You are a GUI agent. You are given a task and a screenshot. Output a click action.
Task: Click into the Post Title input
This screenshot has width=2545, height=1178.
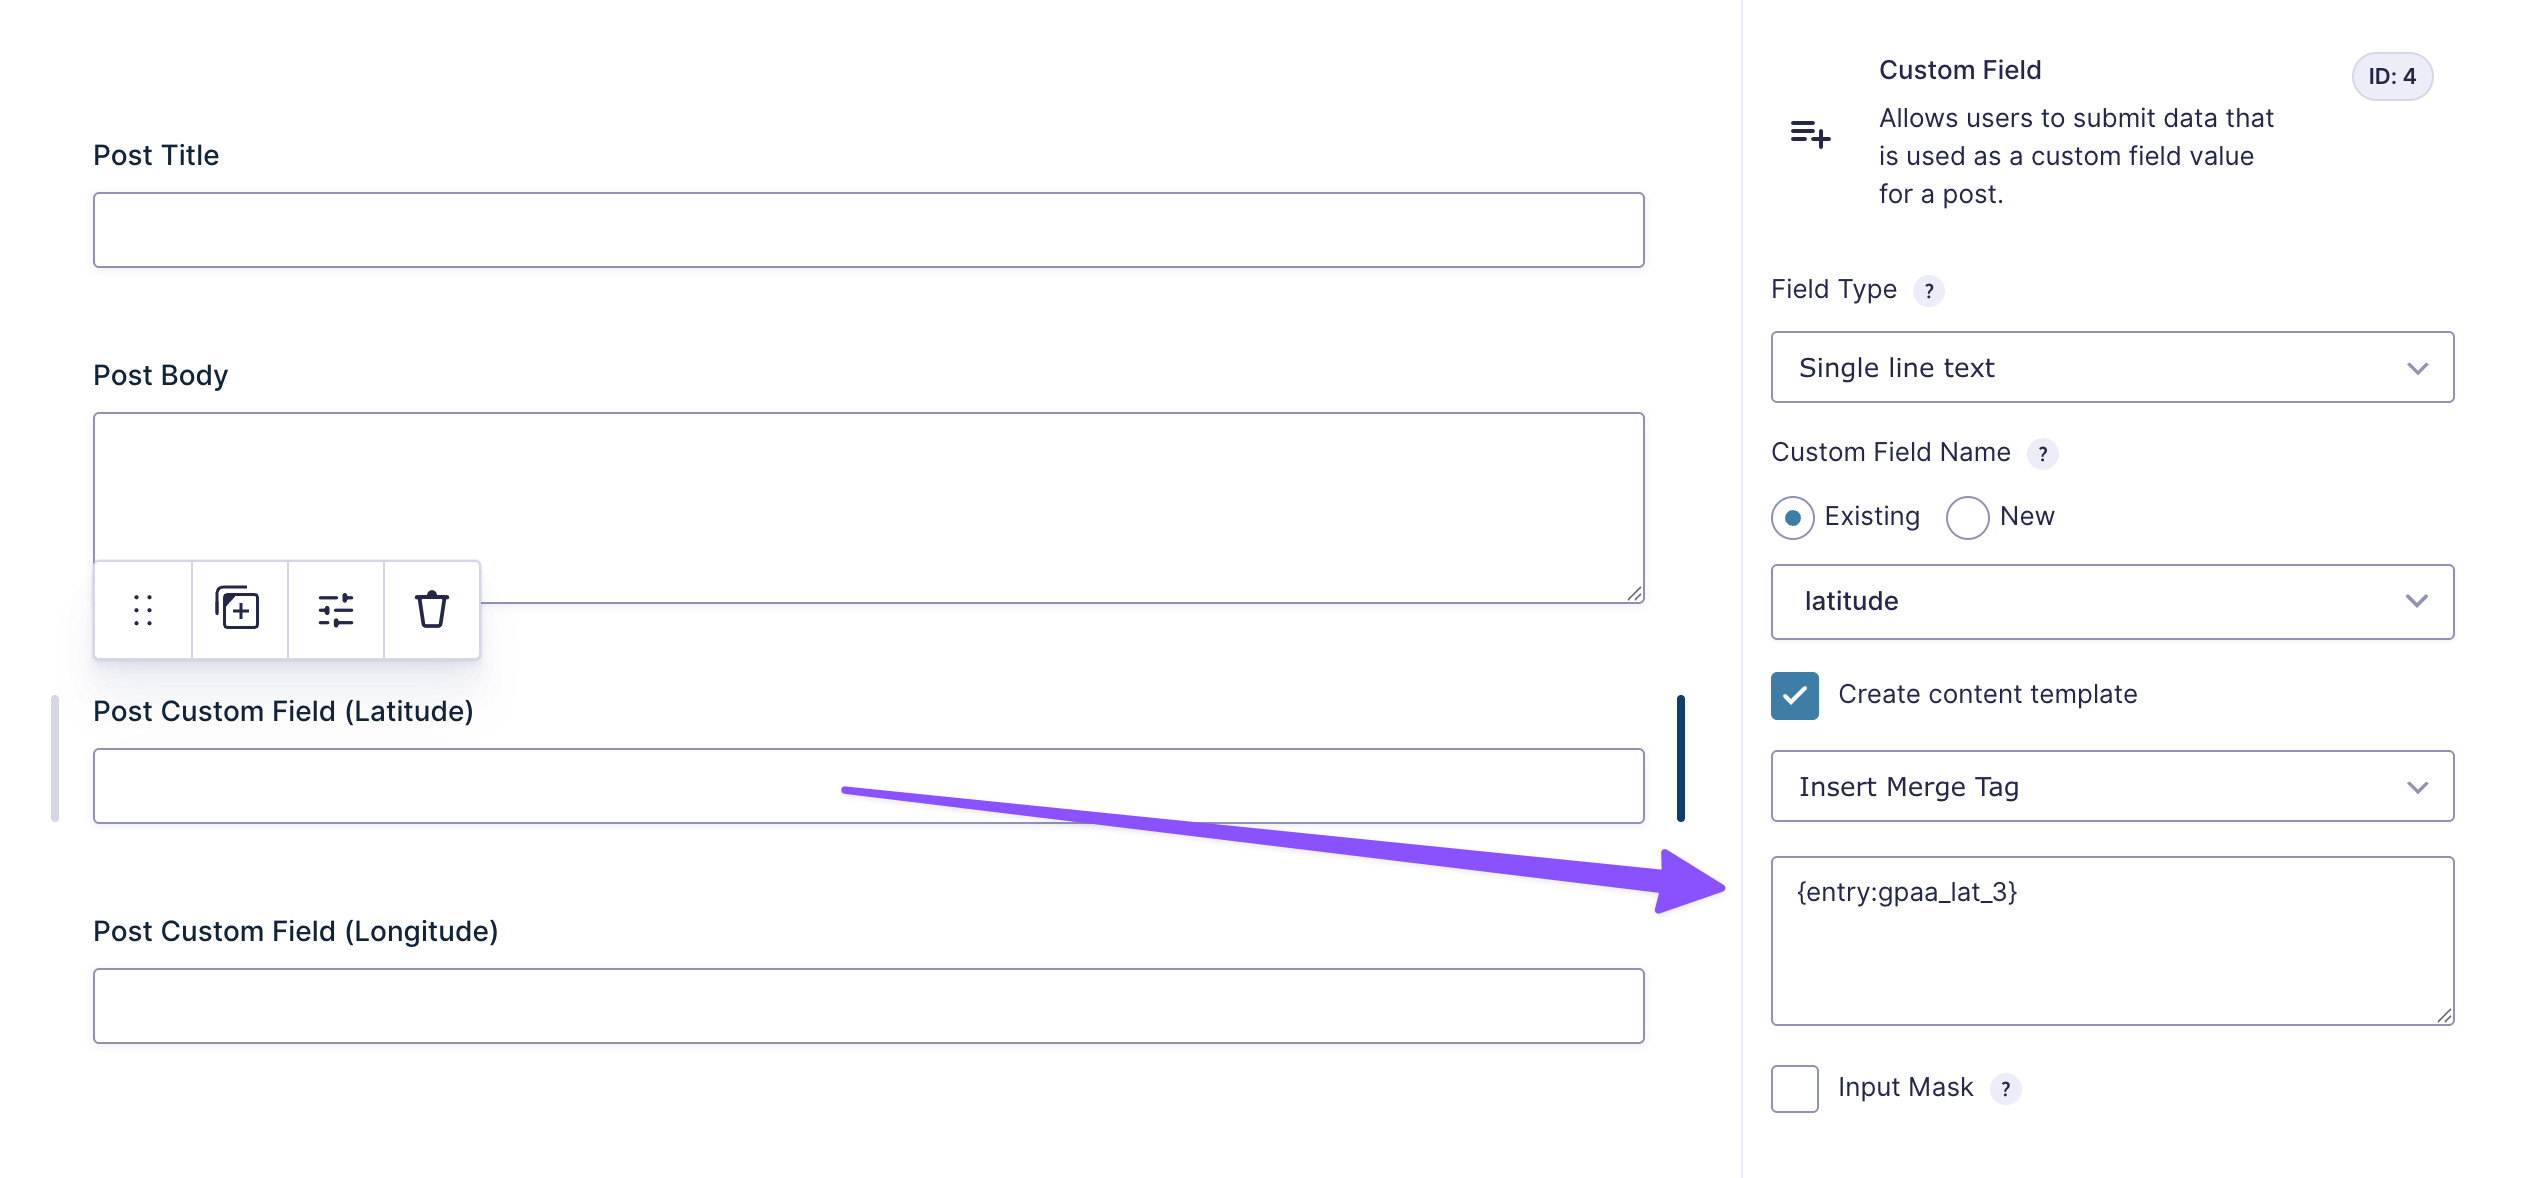[868, 230]
